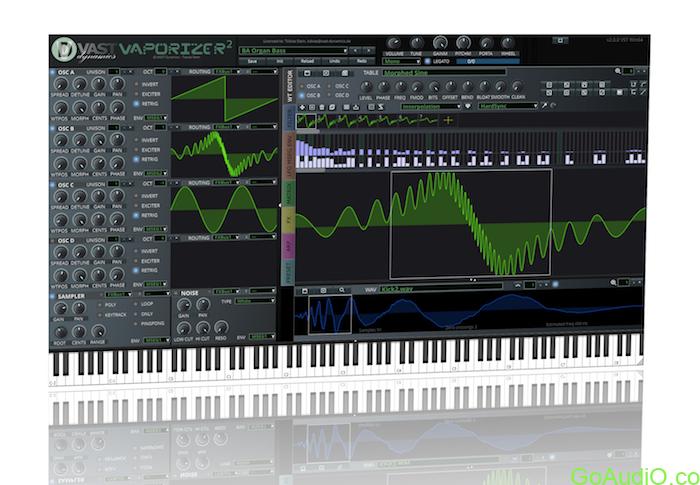The width and height of the screenshot is (700, 485).
Task: Open OSC A ENV dropdown
Action: (x=156, y=118)
